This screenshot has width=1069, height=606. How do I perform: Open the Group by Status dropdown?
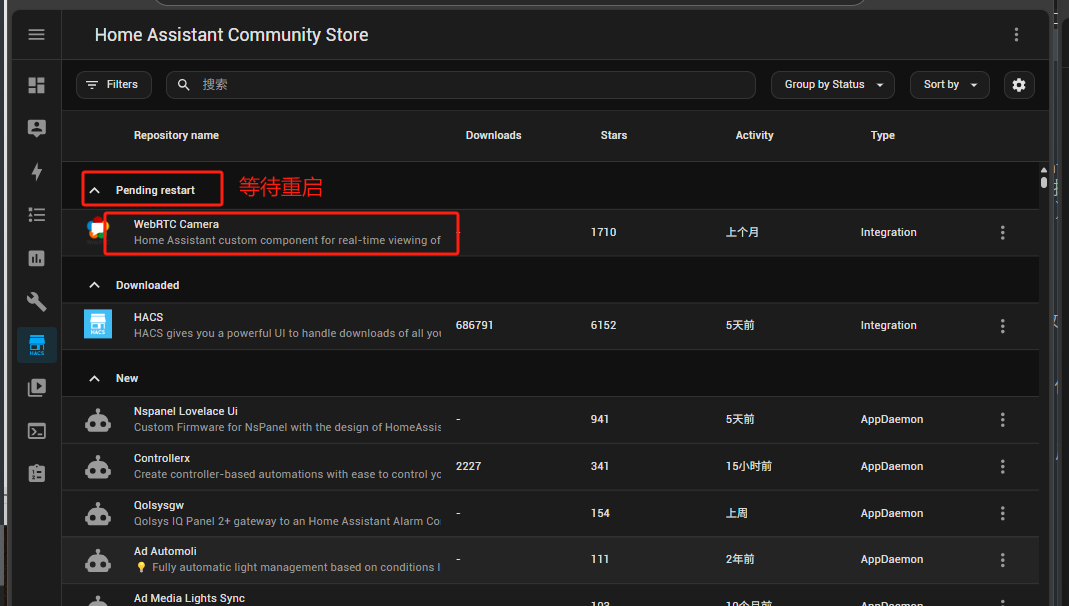point(832,85)
